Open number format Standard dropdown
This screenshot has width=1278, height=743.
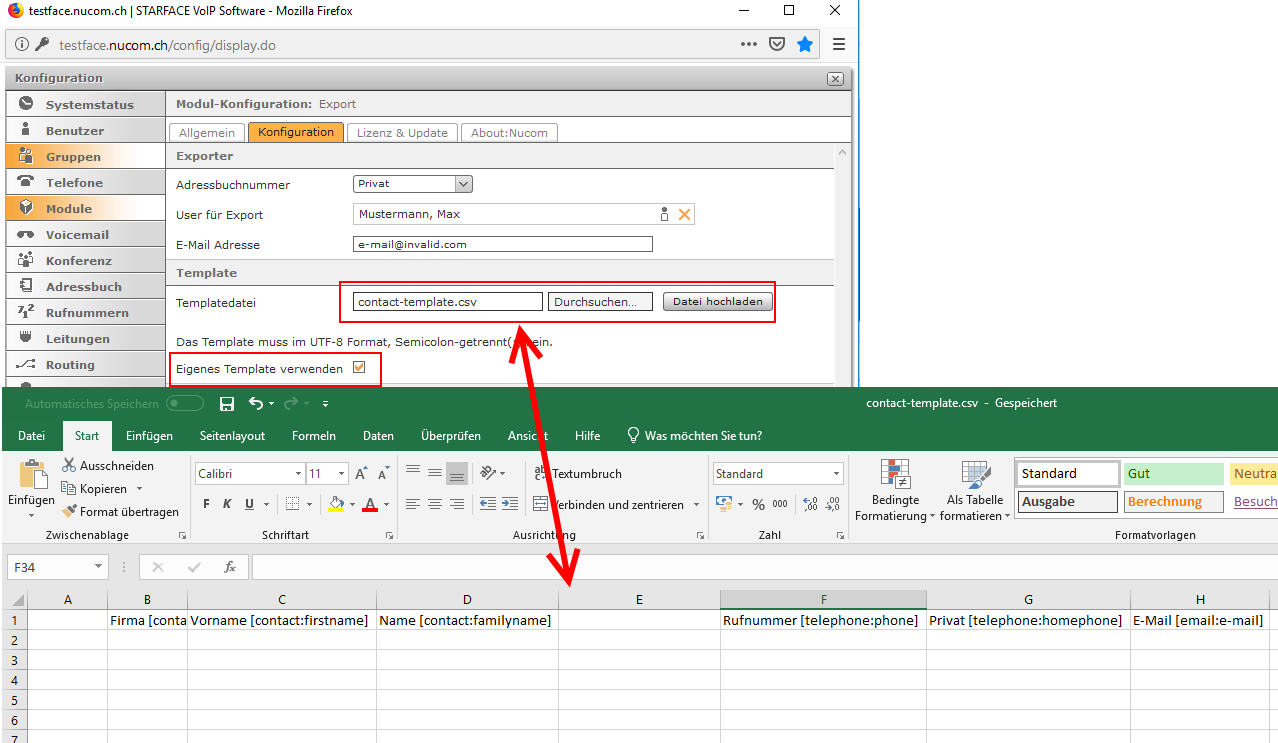tap(837, 474)
